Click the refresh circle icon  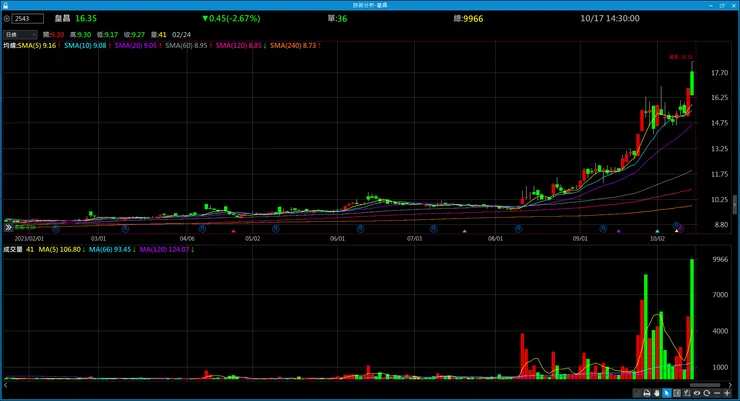(x=706, y=393)
